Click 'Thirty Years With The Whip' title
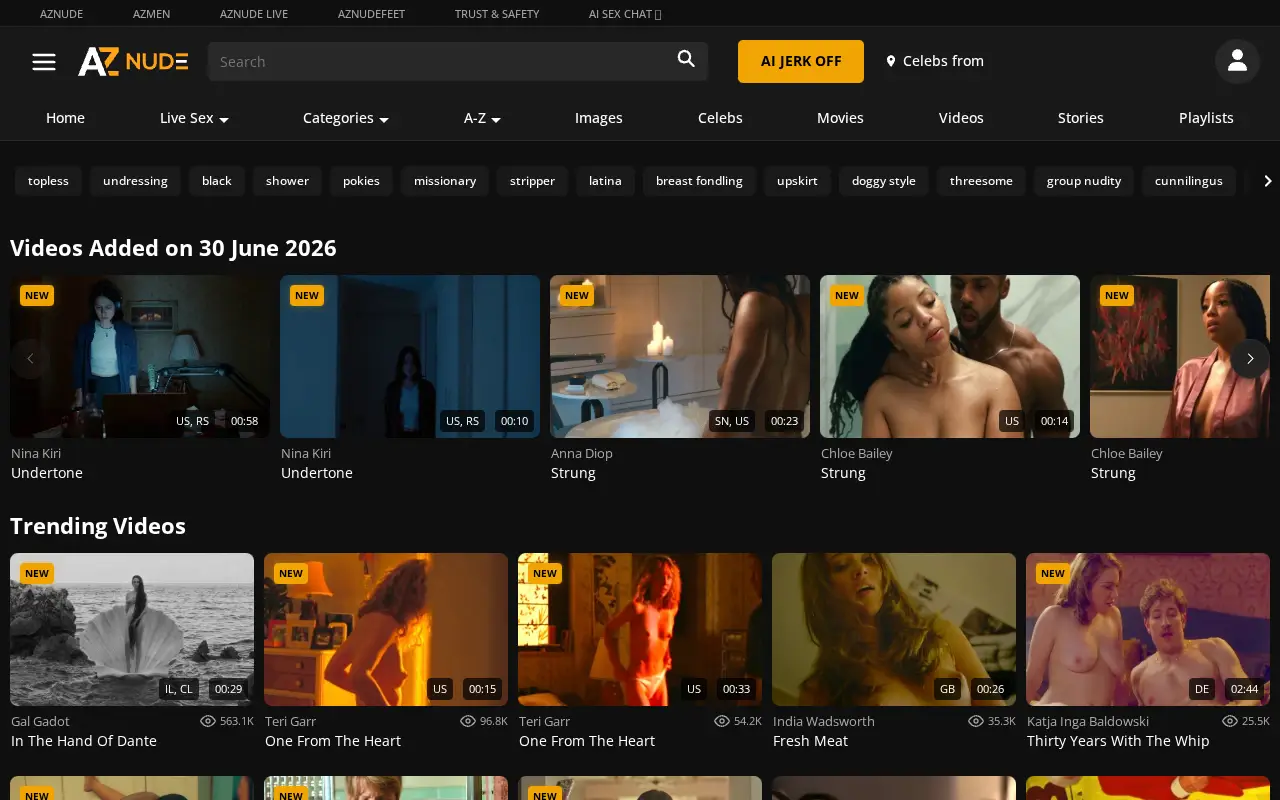Viewport: 1280px width, 800px height. point(1118,741)
